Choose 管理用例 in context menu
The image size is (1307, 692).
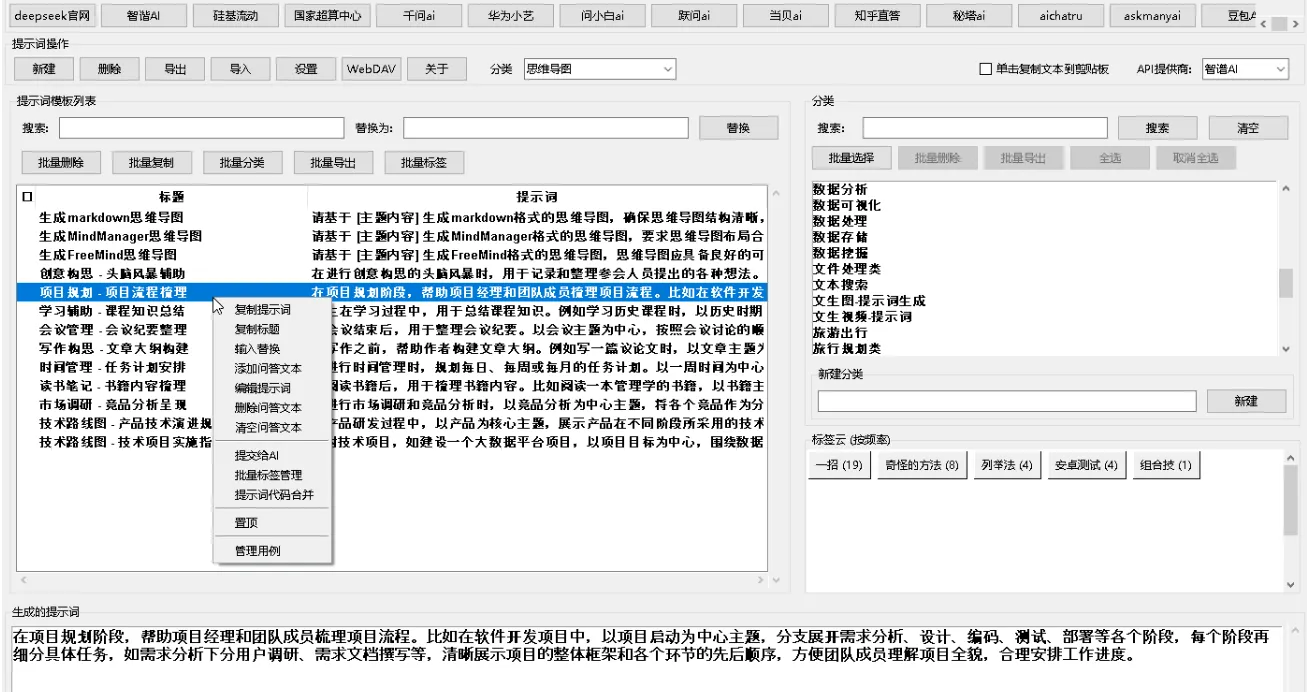pyautogui.click(x=270, y=550)
